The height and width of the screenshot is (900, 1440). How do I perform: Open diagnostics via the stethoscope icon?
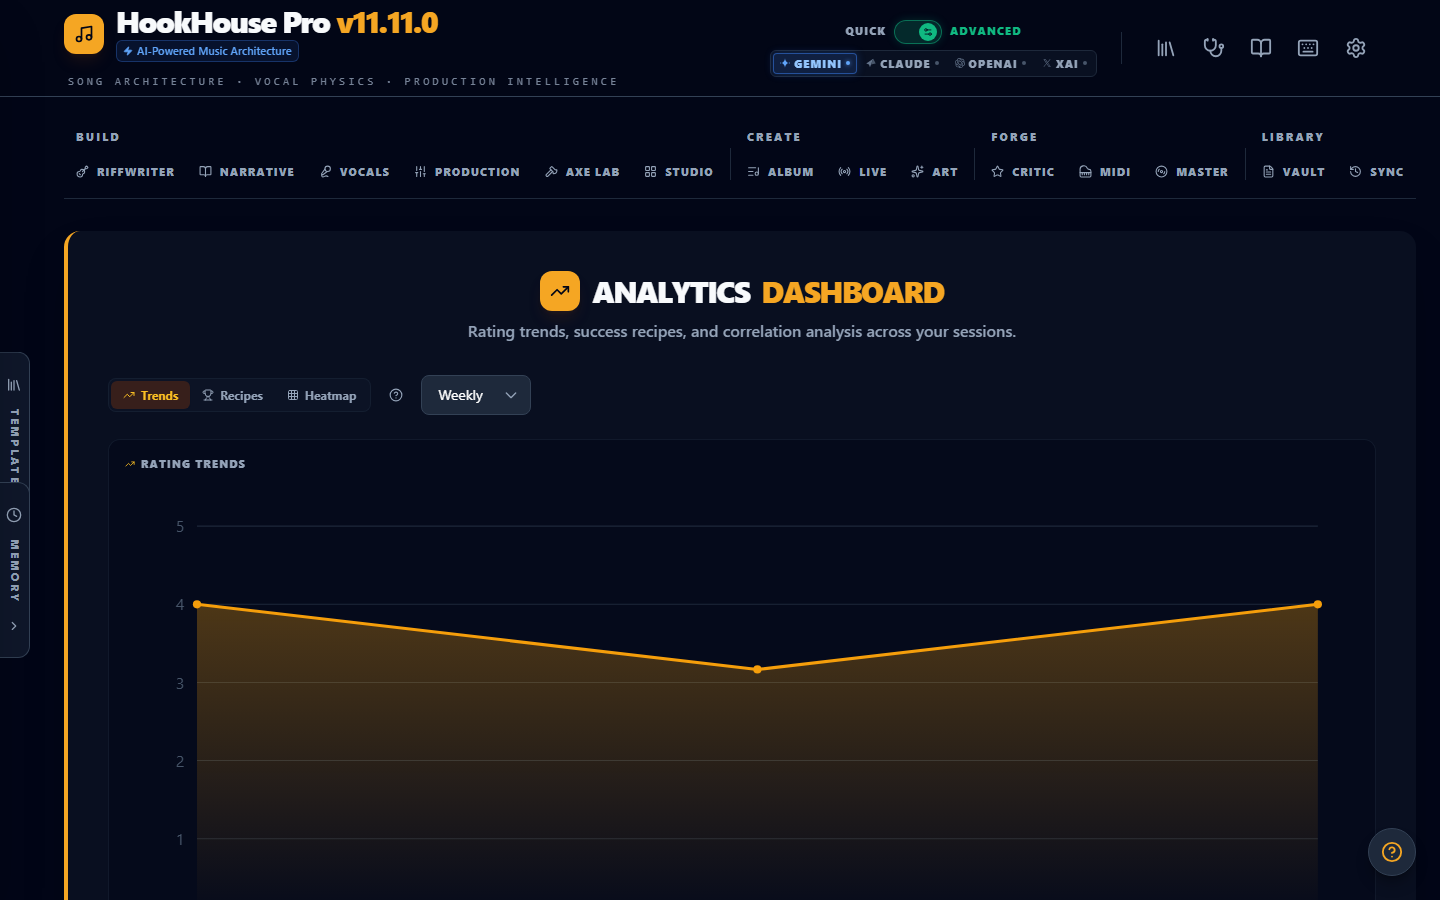point(1213,47)
